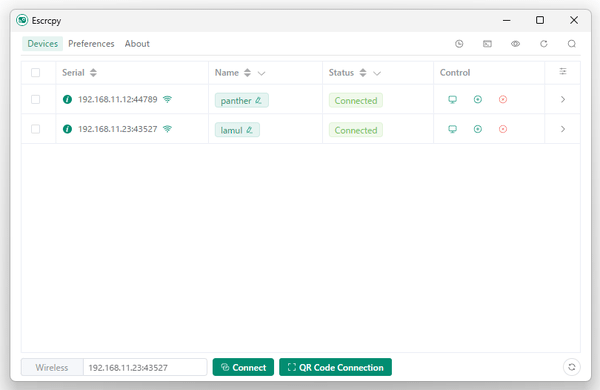Viewport: 600px width, 390px height.
Task: Start mirroring for panther device
Action: 452,100
